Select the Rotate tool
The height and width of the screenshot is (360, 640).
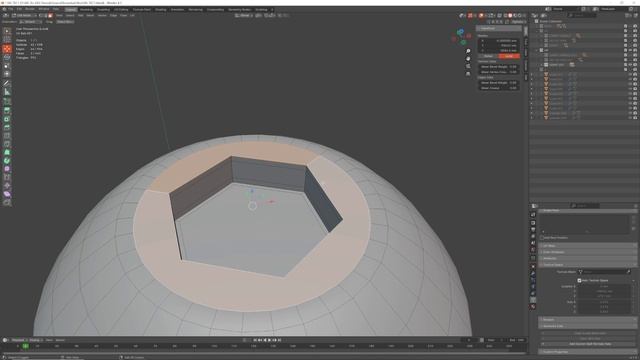7,58
